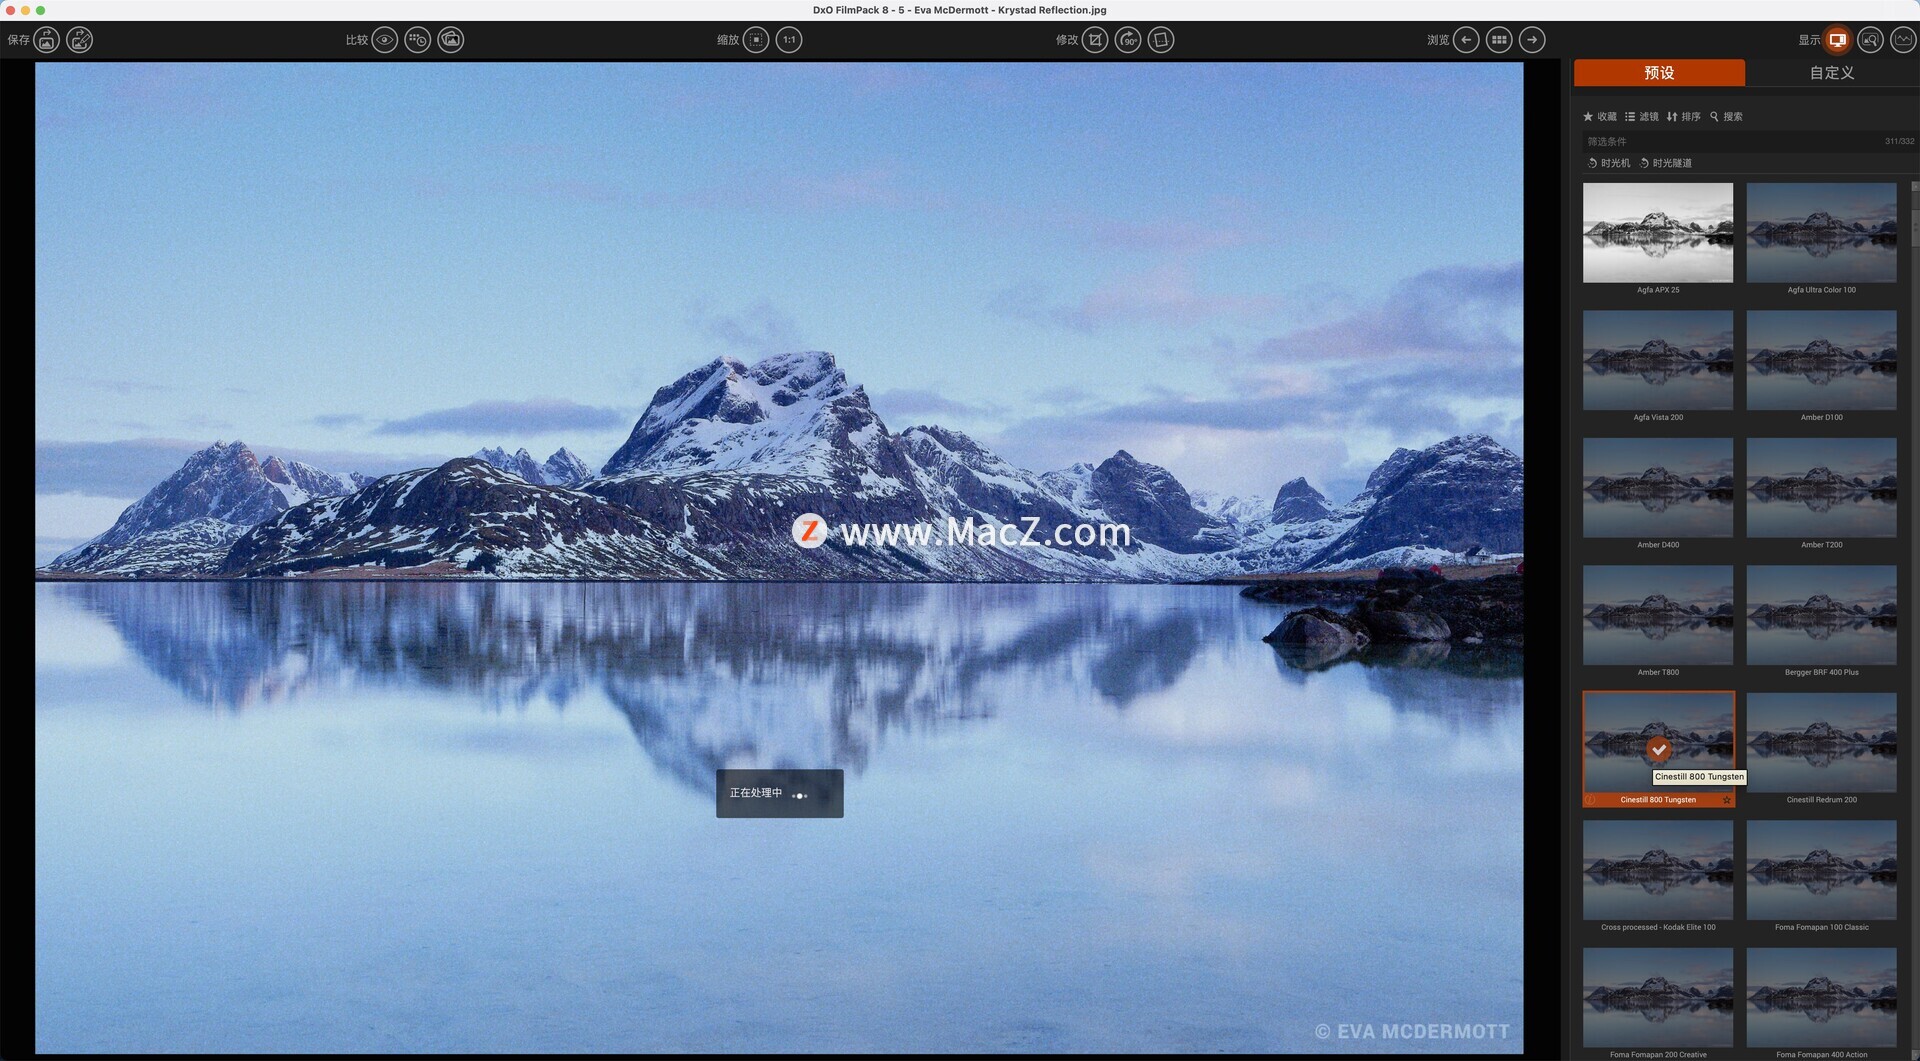Viewport: 1920px width, 1061px height.
Task: Click the 搜索 search button
Action: click(1727, 117)
